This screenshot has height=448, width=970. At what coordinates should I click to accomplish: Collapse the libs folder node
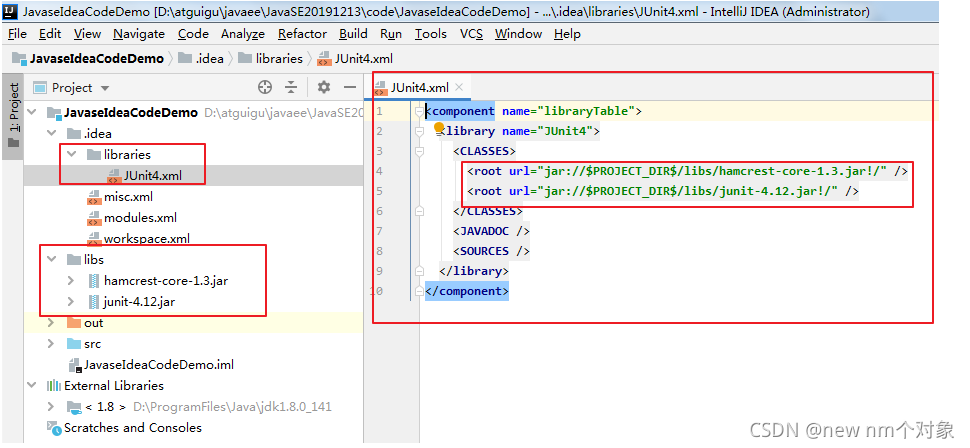[x=51, y=259]
